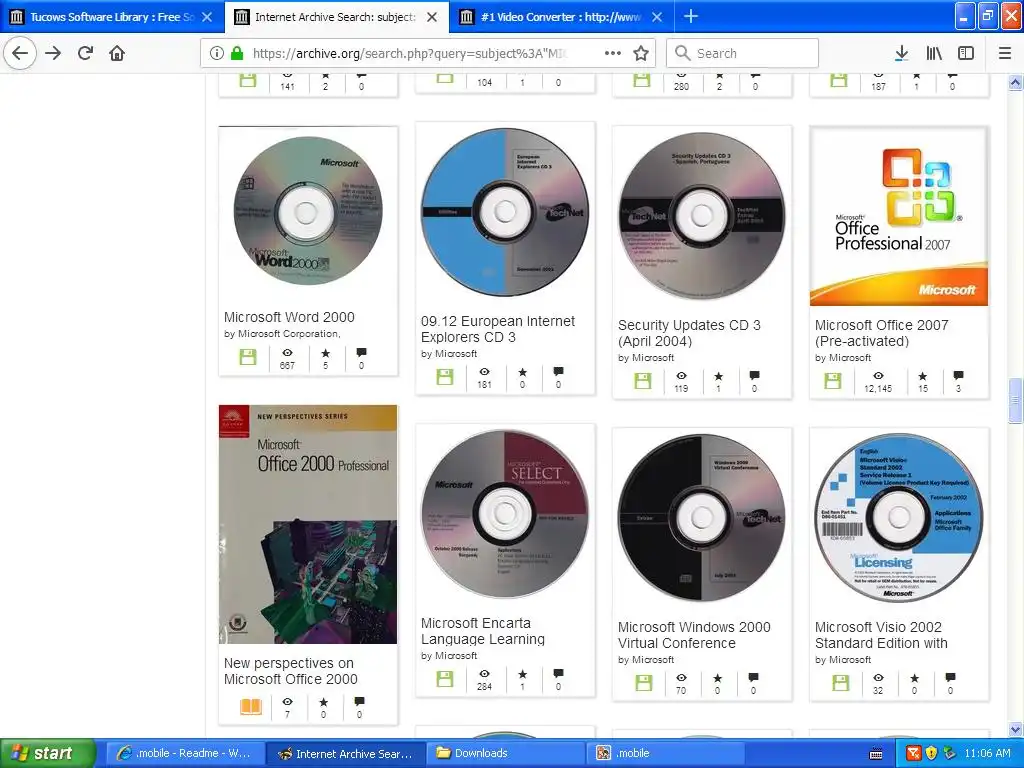Close the Internet Archive Search tab
Viewport: 1024px width, 768px height.
tap(432, 17)
